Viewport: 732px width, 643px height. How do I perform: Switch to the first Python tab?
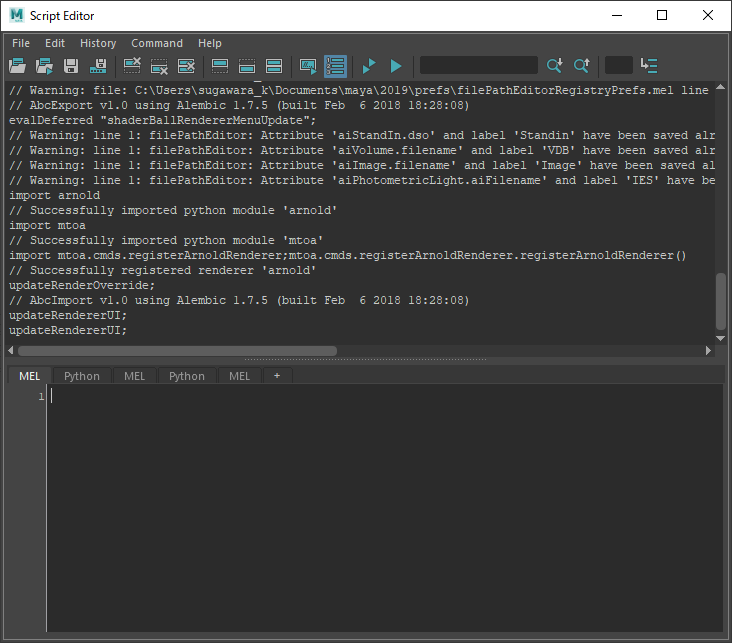click(82, 376)
